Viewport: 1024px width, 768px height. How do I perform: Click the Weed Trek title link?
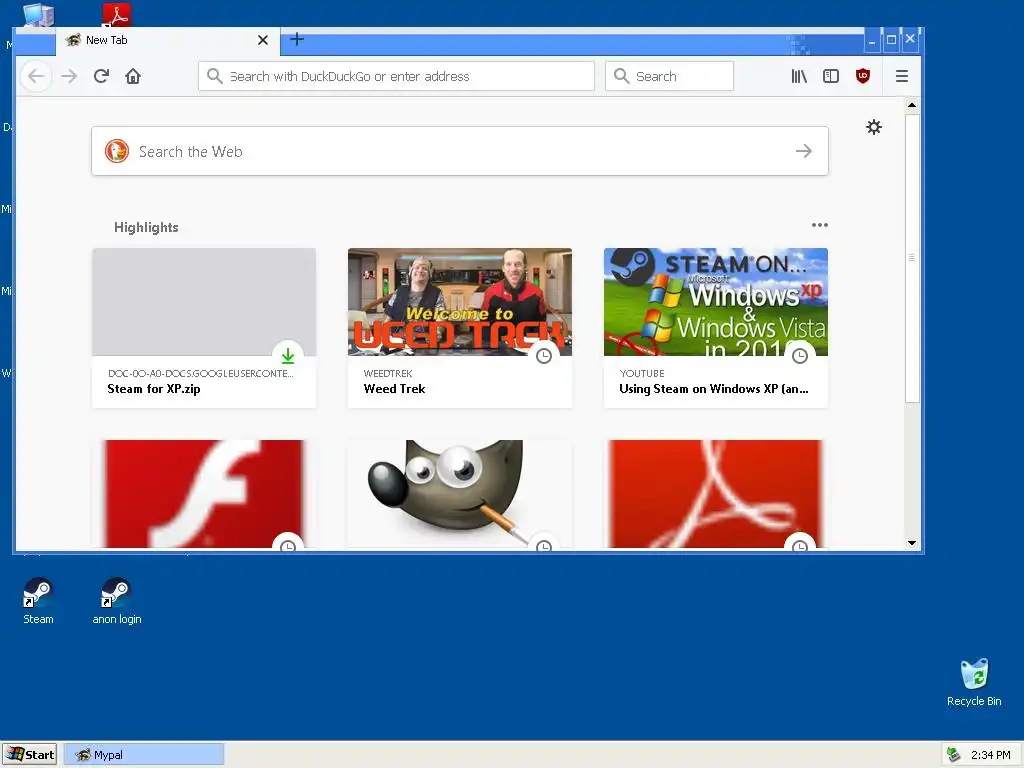[x=394, y=389]
